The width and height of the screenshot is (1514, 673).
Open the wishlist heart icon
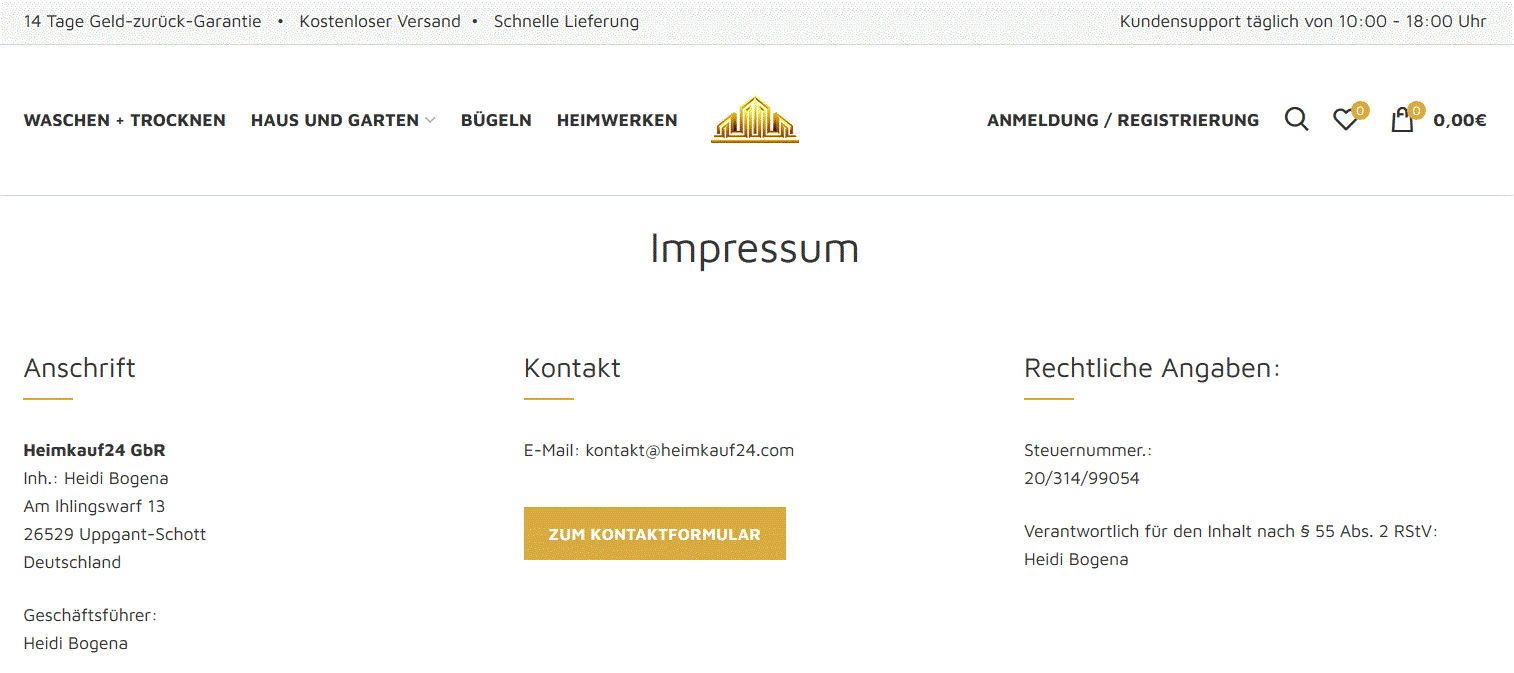pyautogui.click(x=1345, y=120)
